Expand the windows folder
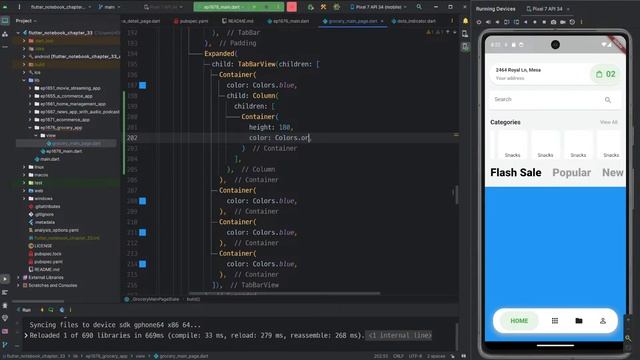This screenshot has width=640, height=360. (24, 199)
